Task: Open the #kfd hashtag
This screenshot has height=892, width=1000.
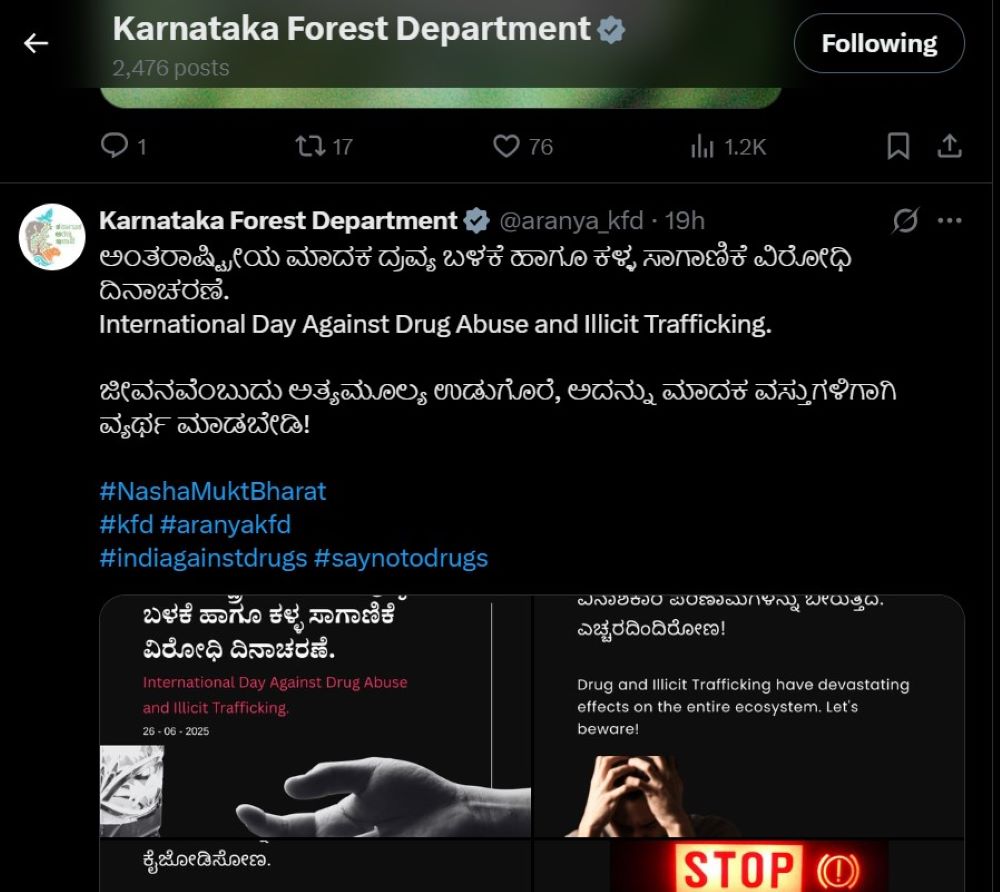Action: (x=126, y=524)
